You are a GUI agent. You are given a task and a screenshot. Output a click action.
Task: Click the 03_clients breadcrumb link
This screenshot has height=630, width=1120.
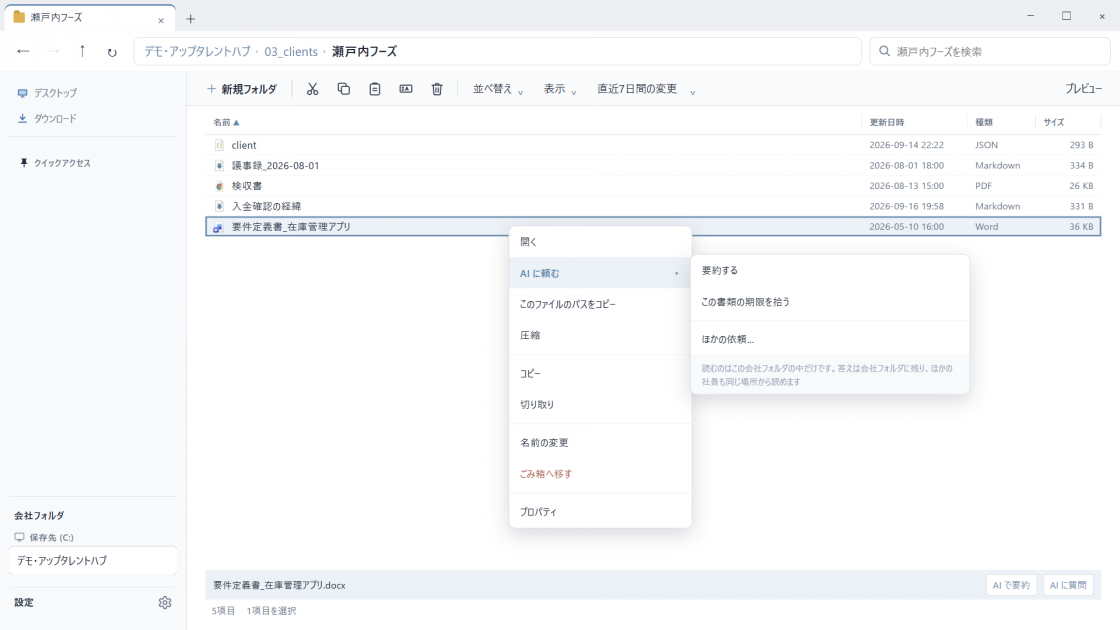pos(291,51)
